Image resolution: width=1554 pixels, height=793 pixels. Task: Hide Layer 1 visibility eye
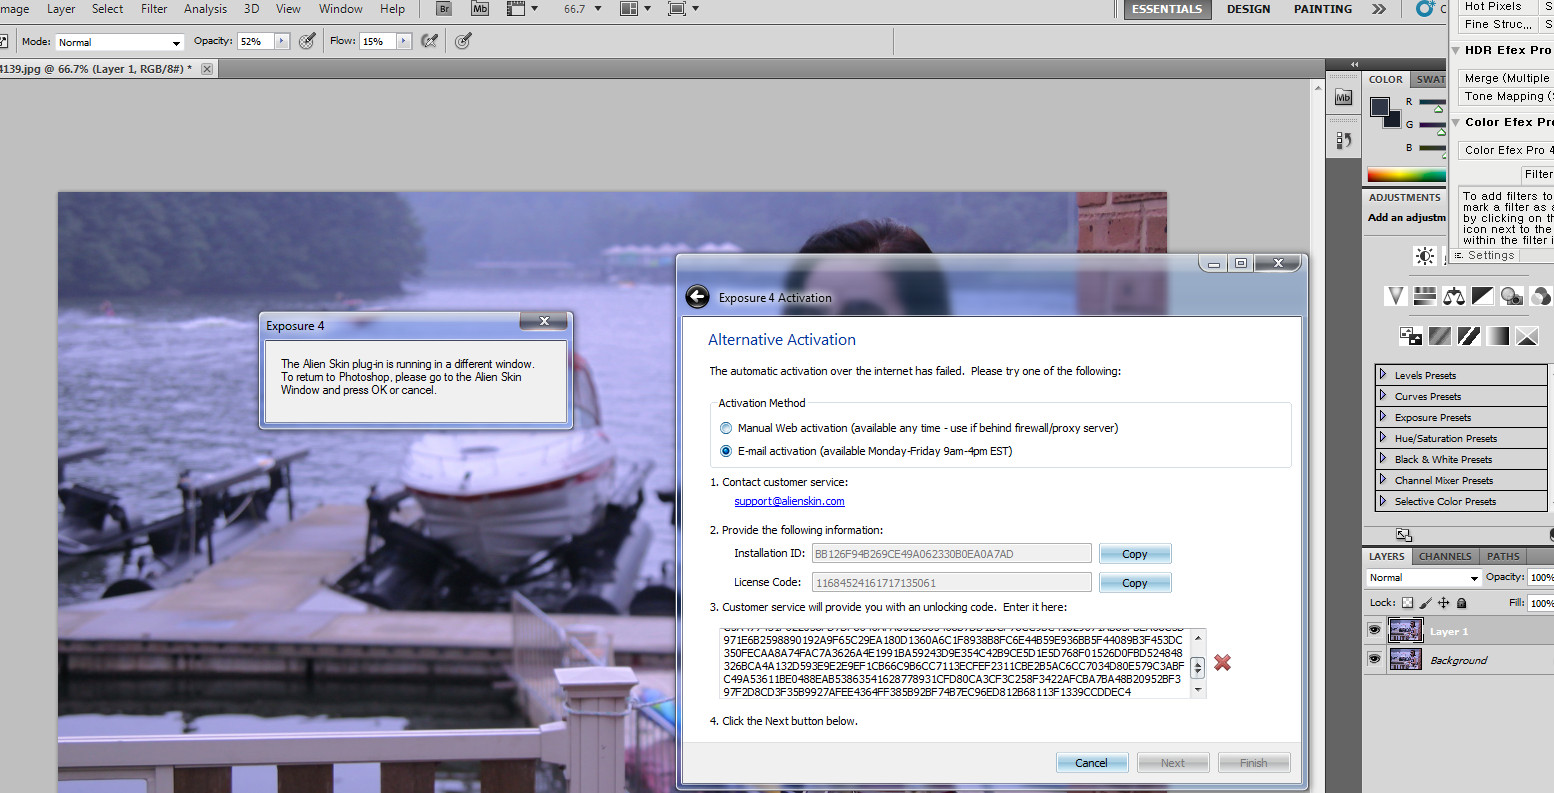(x=1374, y=630)
